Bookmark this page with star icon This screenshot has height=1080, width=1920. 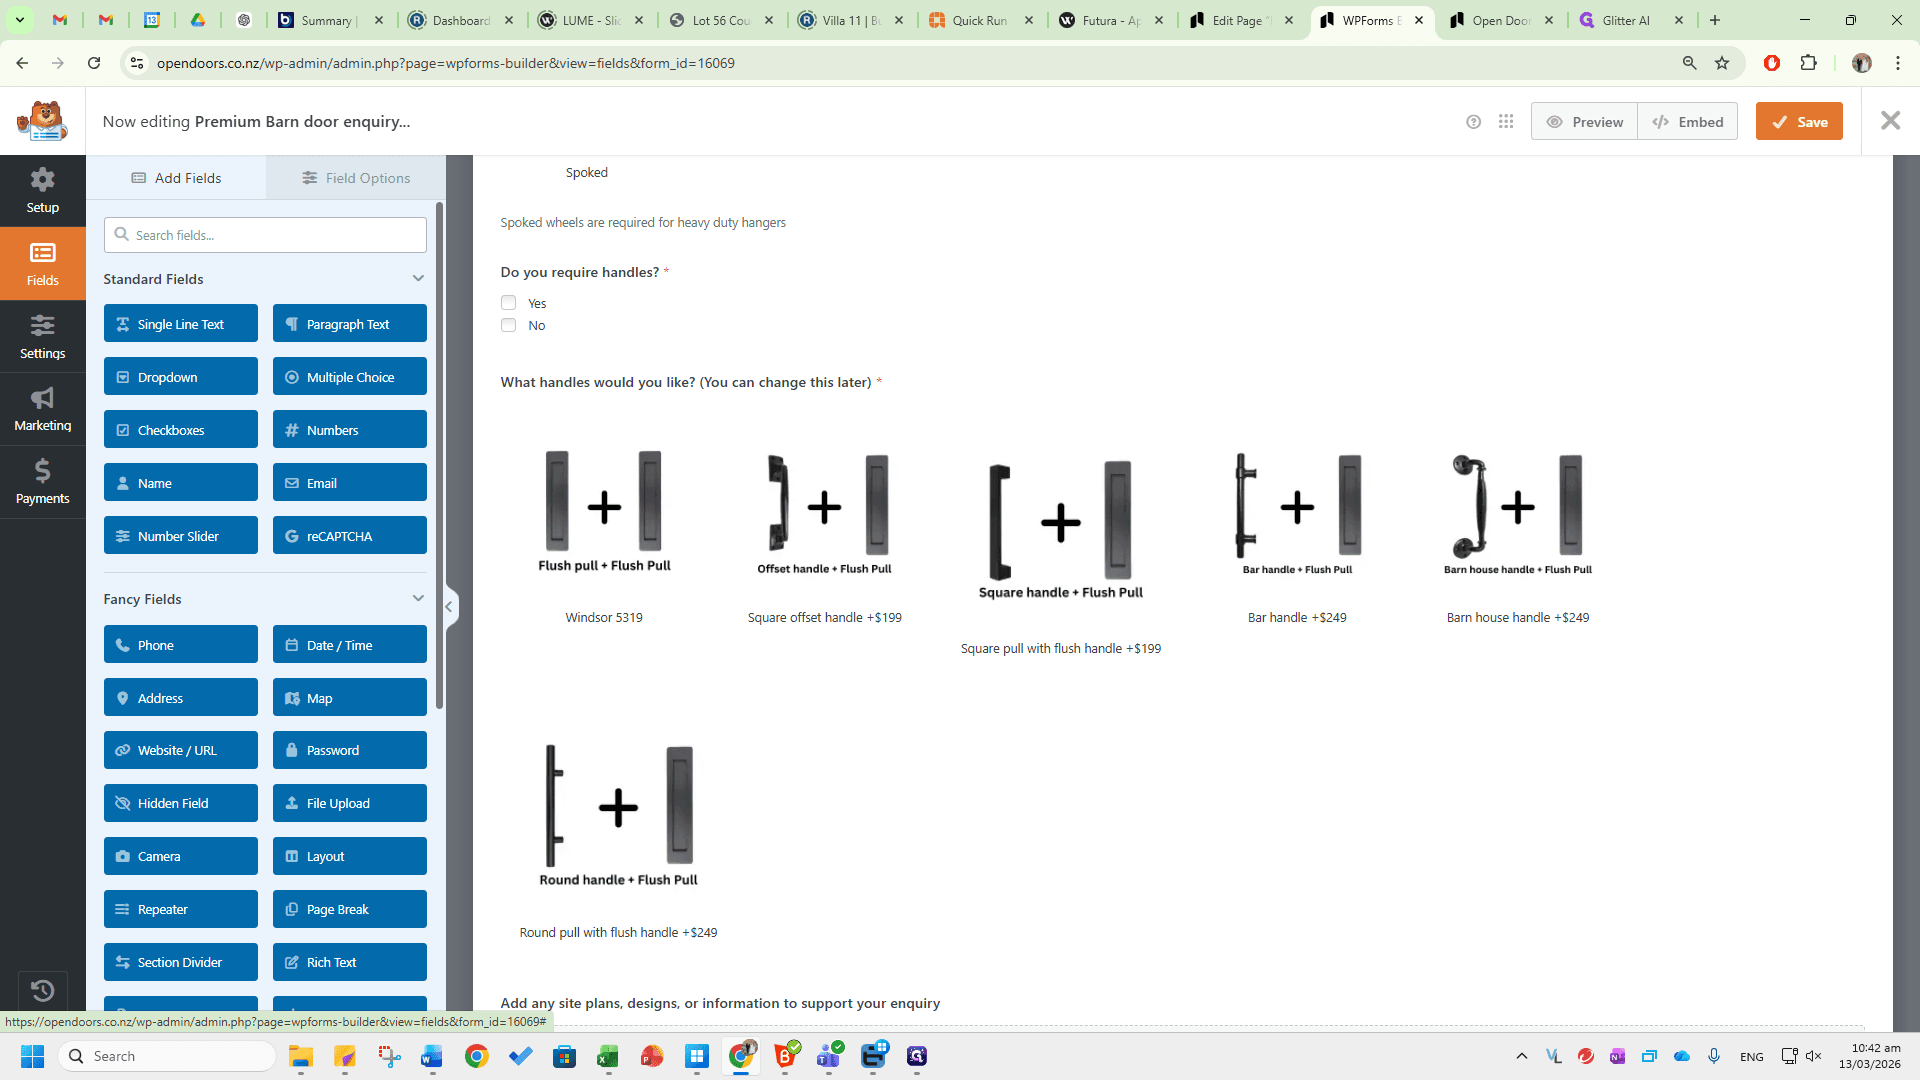click(x=1722, y=63)
